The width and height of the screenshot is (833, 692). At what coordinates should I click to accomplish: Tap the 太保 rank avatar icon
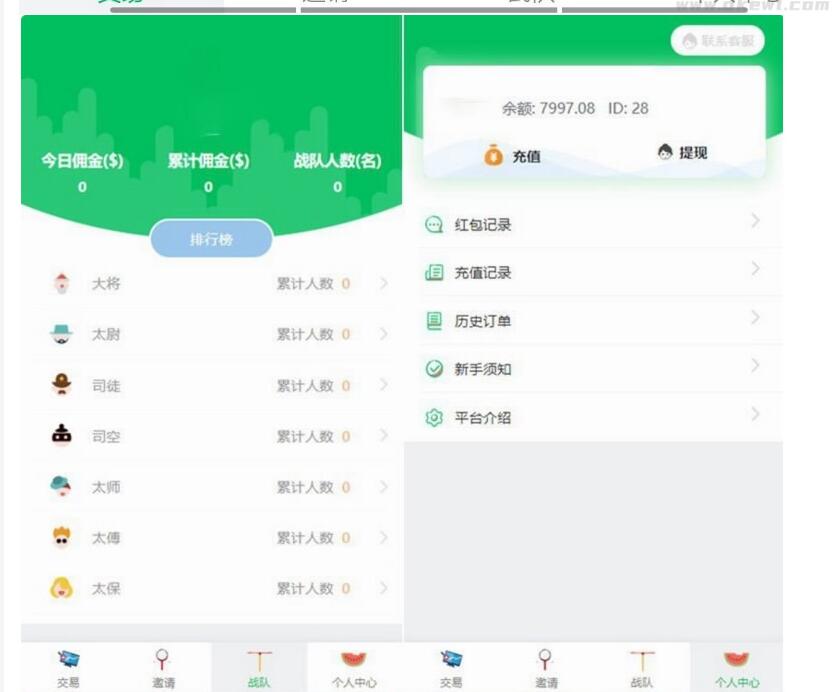pyautogui.click(x=62, y=588)
